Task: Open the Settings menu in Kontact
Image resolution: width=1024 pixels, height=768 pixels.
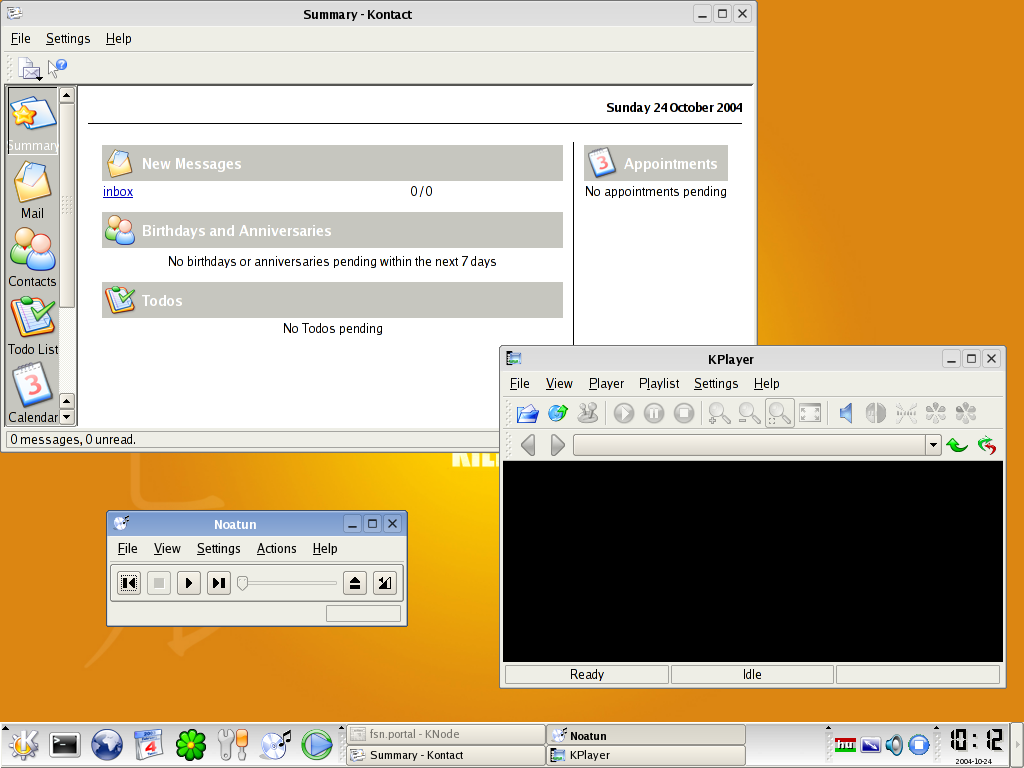Action: 68,39
